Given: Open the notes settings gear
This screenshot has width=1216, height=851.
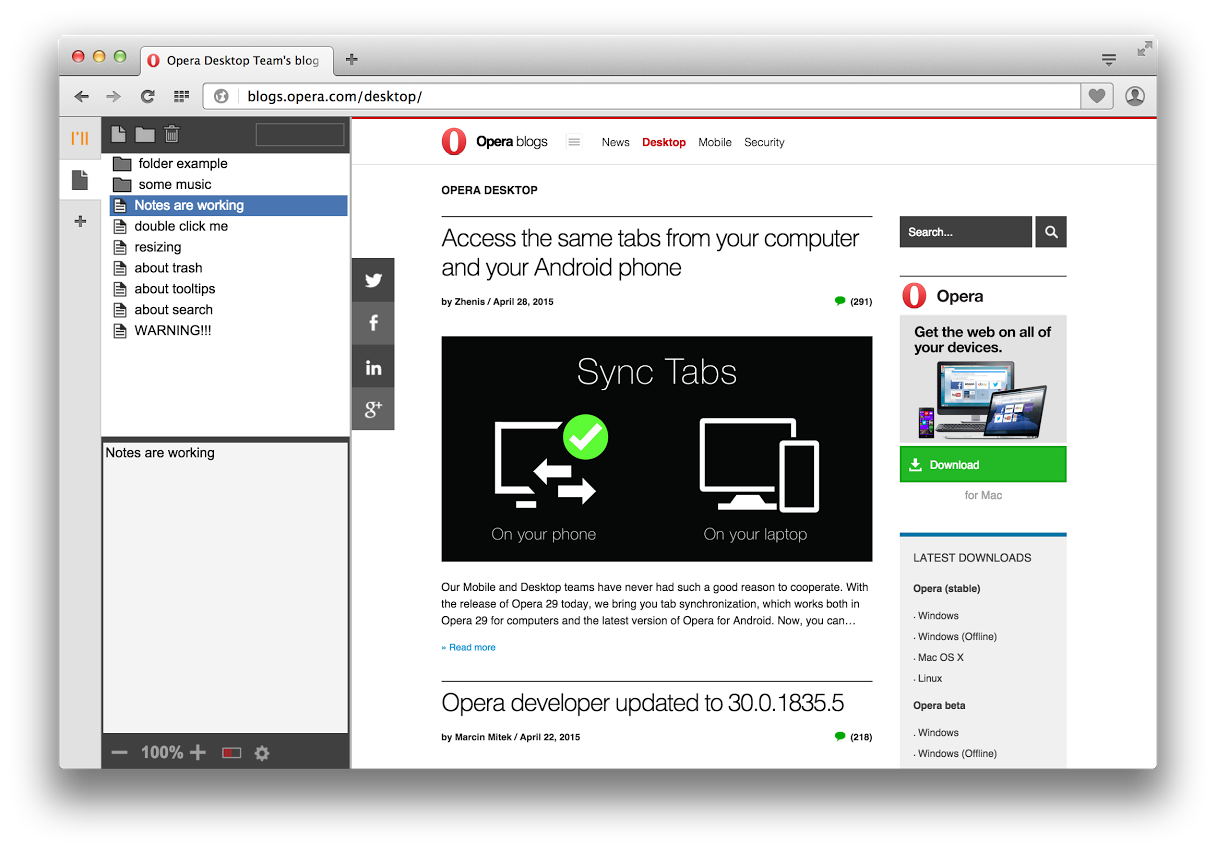Looking at the screenshot, I should (262, 753).
